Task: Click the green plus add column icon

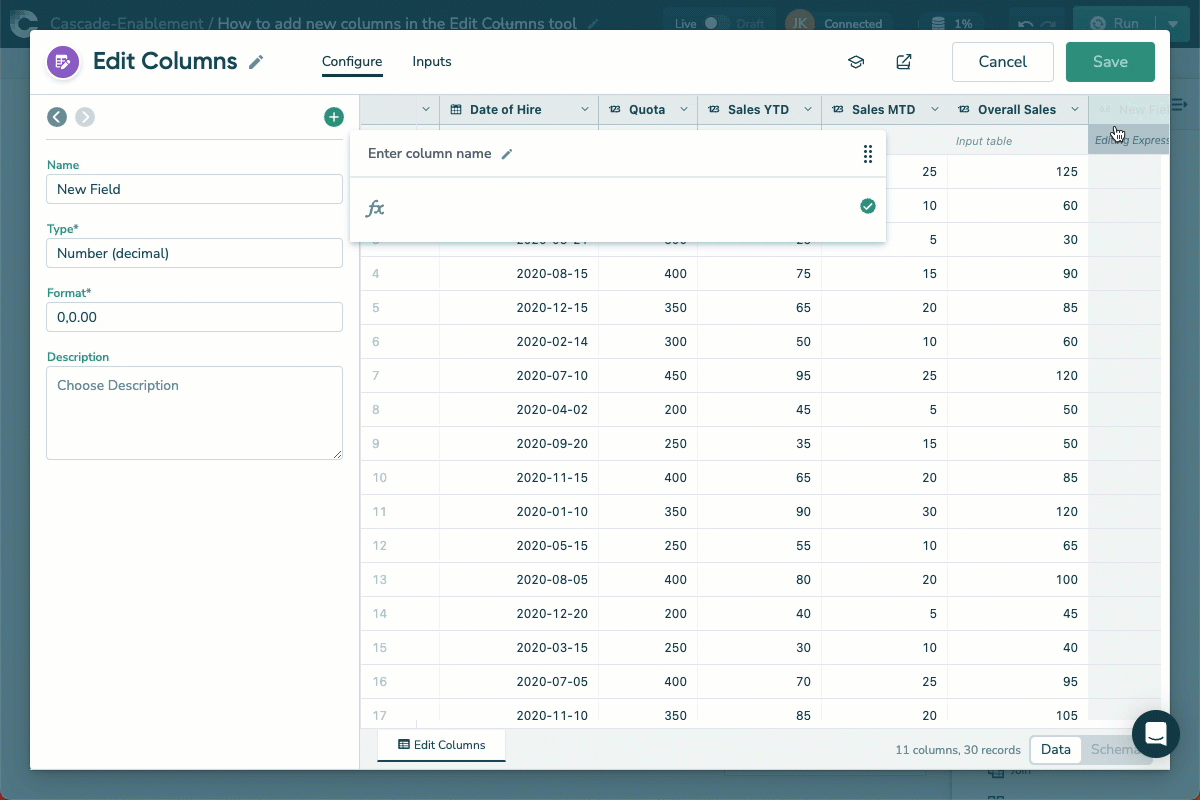Action: 334,117
